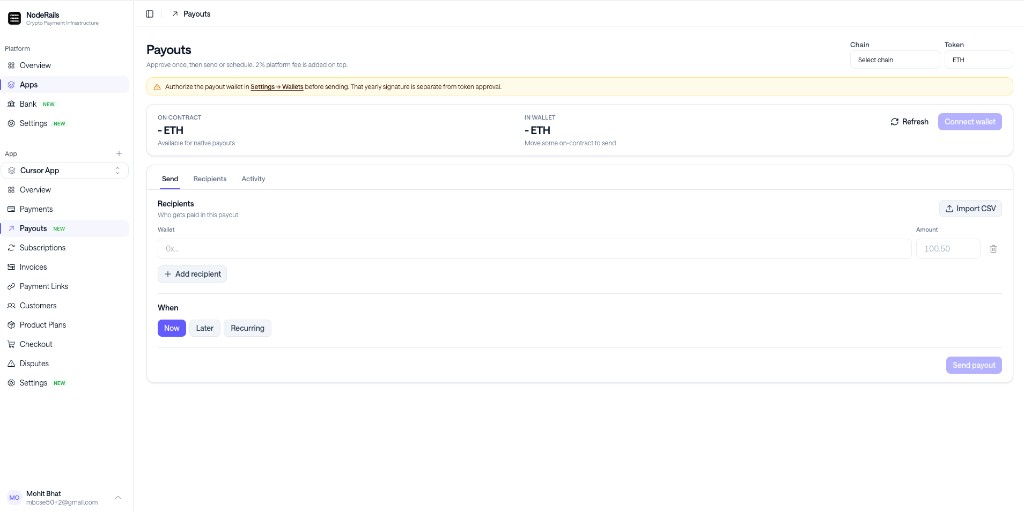This screenshot has width=1024, height=511.
Task: Focus the Wallet address input field
Action: click(534, 248)
